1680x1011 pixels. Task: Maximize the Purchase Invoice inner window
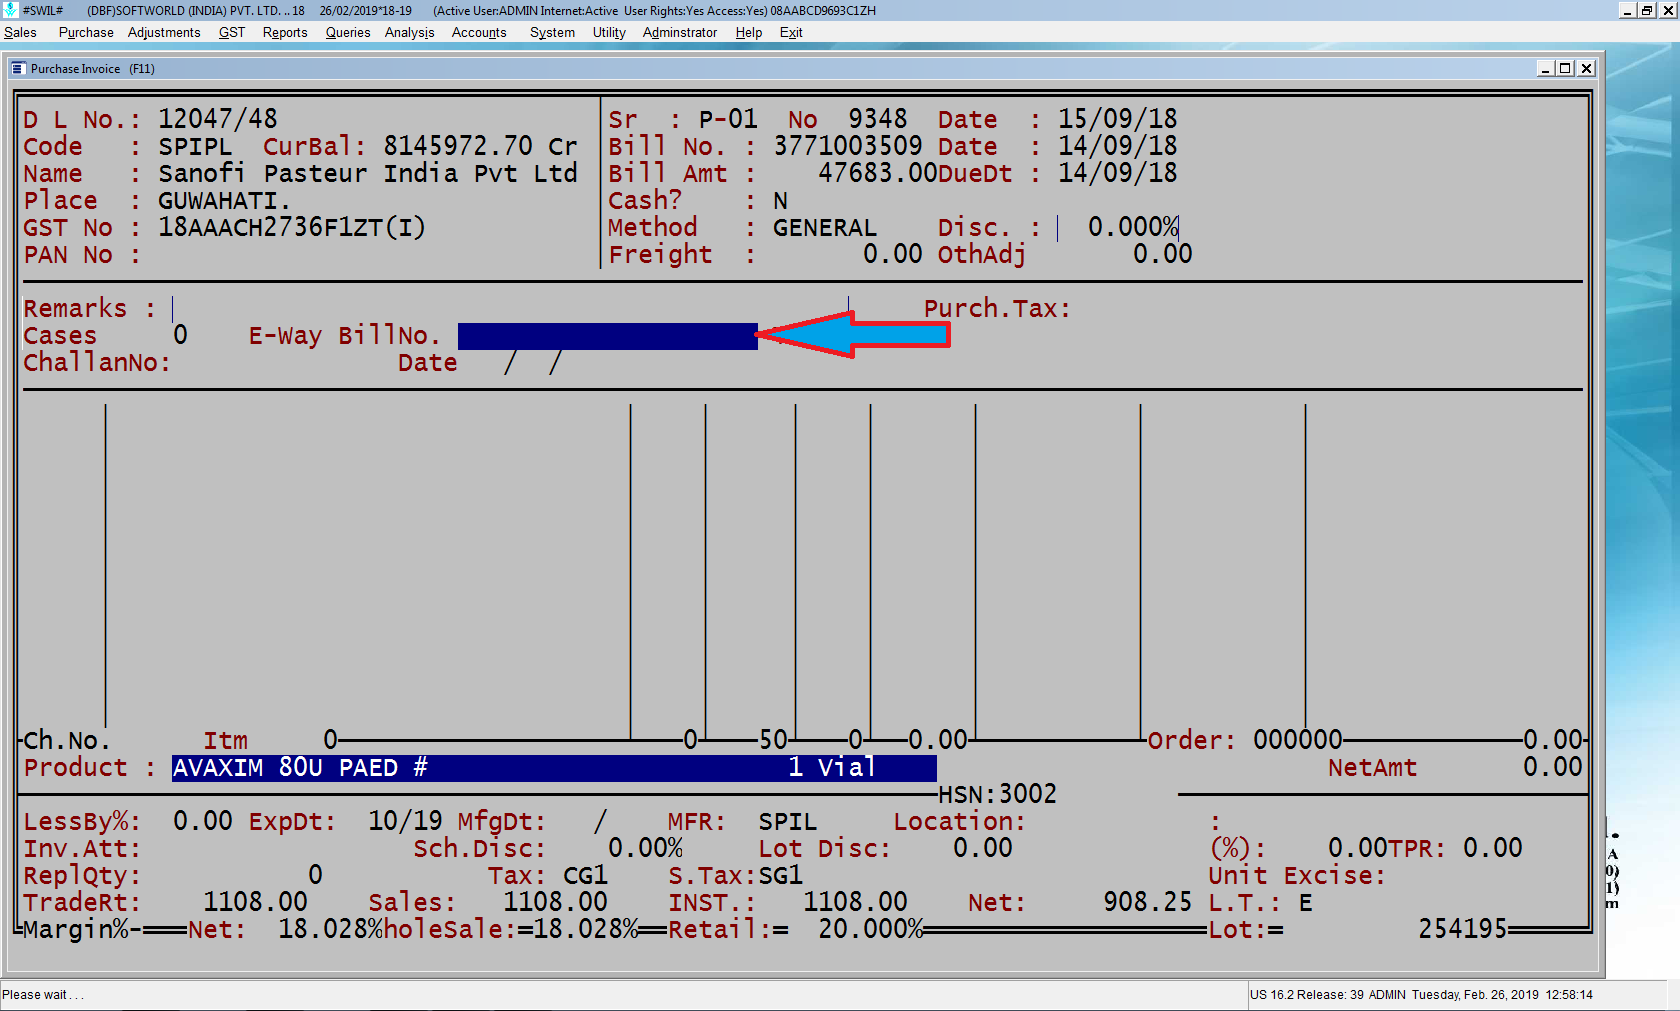[1566, 69]
